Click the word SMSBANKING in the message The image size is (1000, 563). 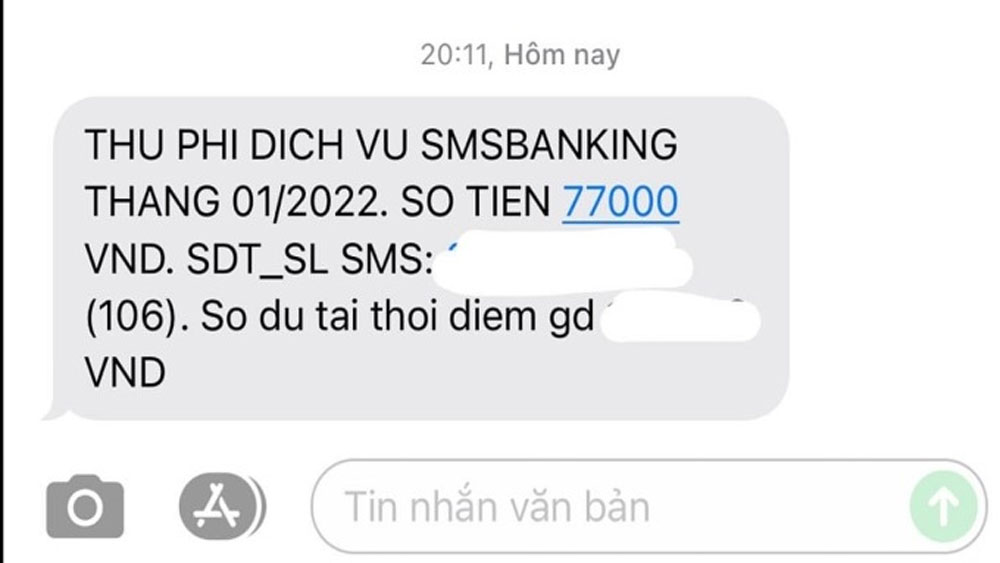(549, 145)
